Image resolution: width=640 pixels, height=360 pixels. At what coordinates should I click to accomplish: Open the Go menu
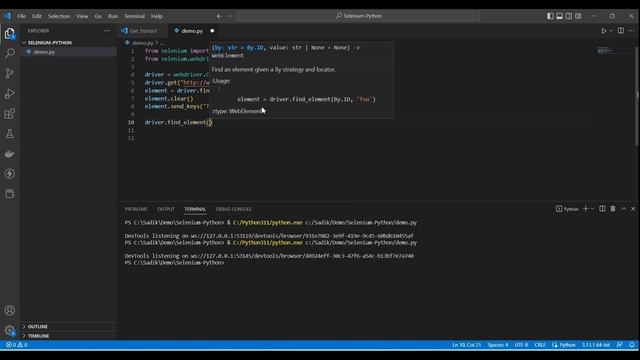(98, 16)
